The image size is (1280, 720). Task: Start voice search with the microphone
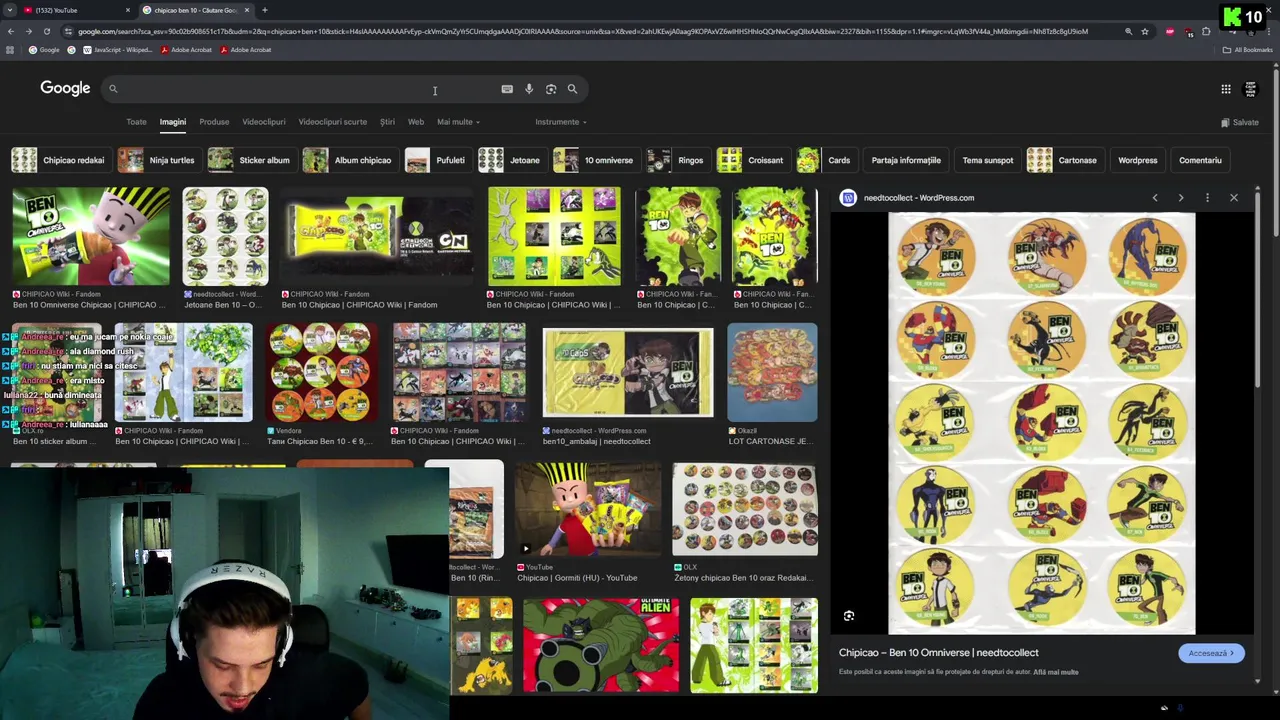(529, 89)
